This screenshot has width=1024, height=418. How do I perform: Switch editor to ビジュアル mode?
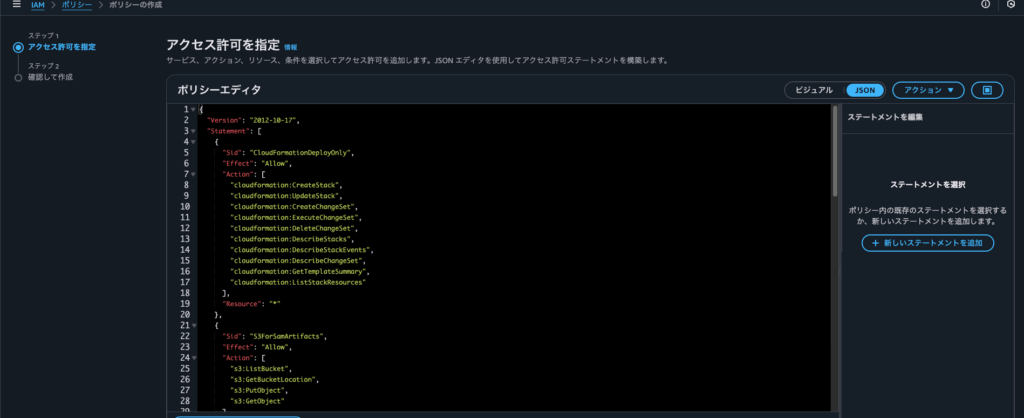pos(814,90)
